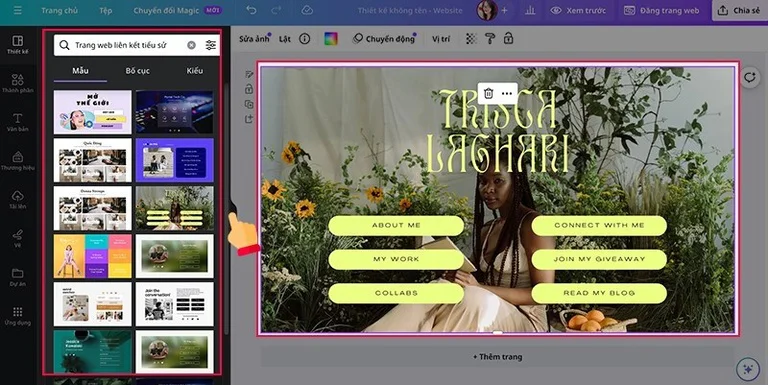Delete element with trash icon
Image resolution: width=768 pixels, height=385 pixels.
[x=488, y=93]
